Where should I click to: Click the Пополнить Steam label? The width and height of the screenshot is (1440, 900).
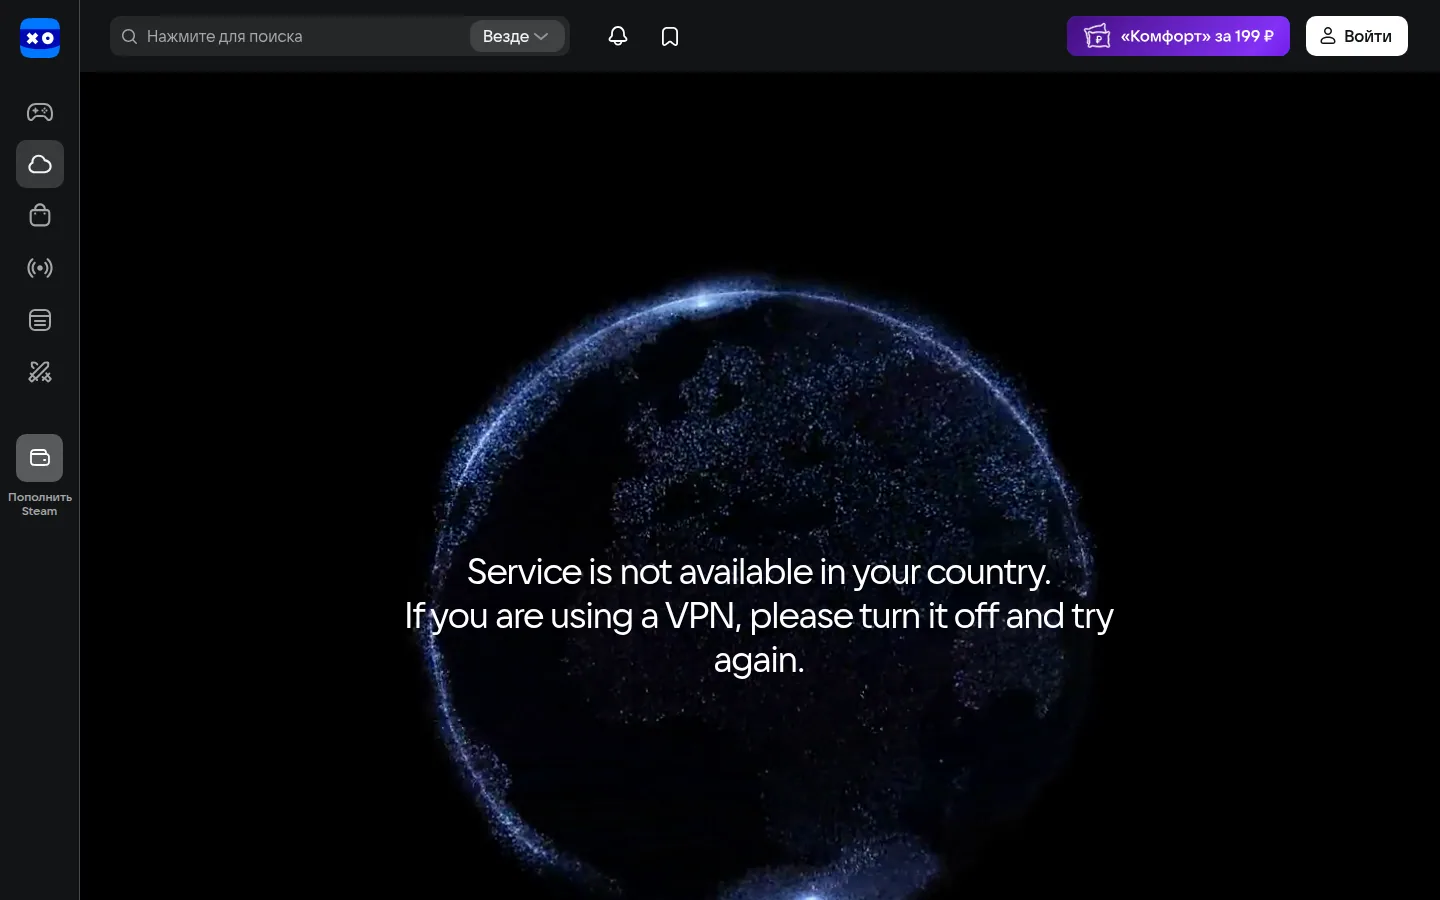pos(40,504)
